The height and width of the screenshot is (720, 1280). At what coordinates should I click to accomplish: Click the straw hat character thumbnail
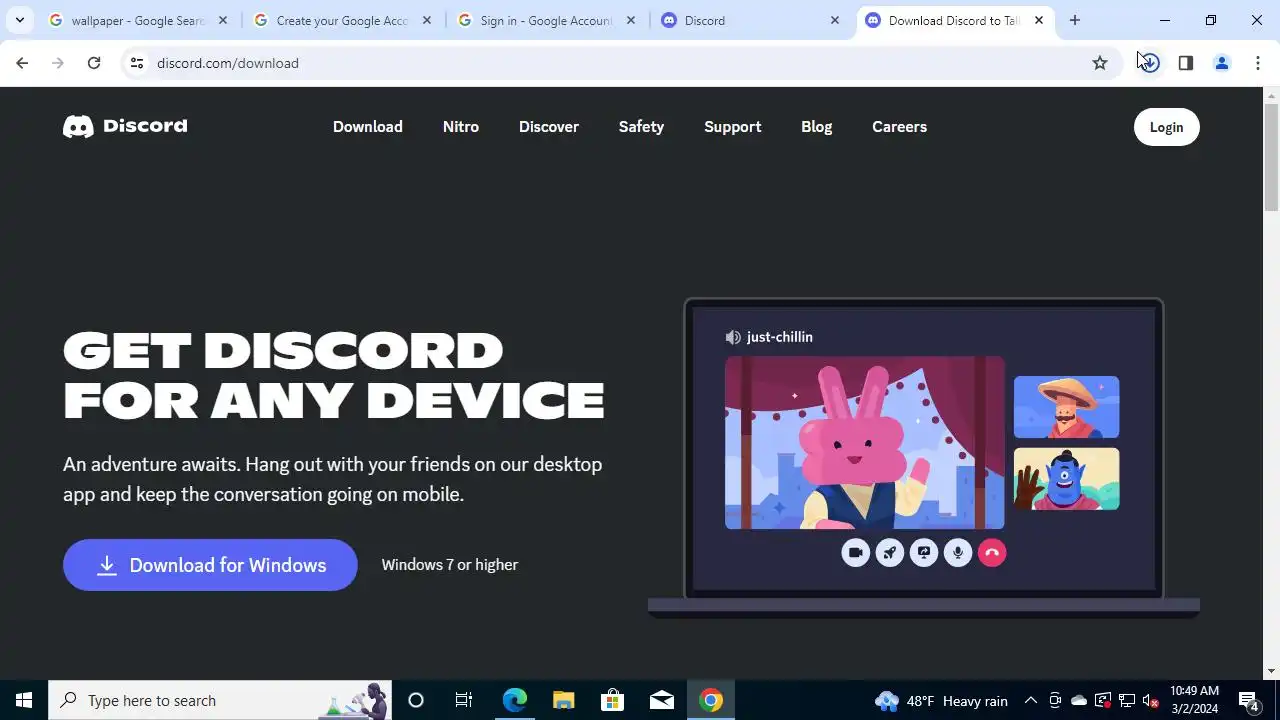pyautogui.click(x=1066, y=407)
